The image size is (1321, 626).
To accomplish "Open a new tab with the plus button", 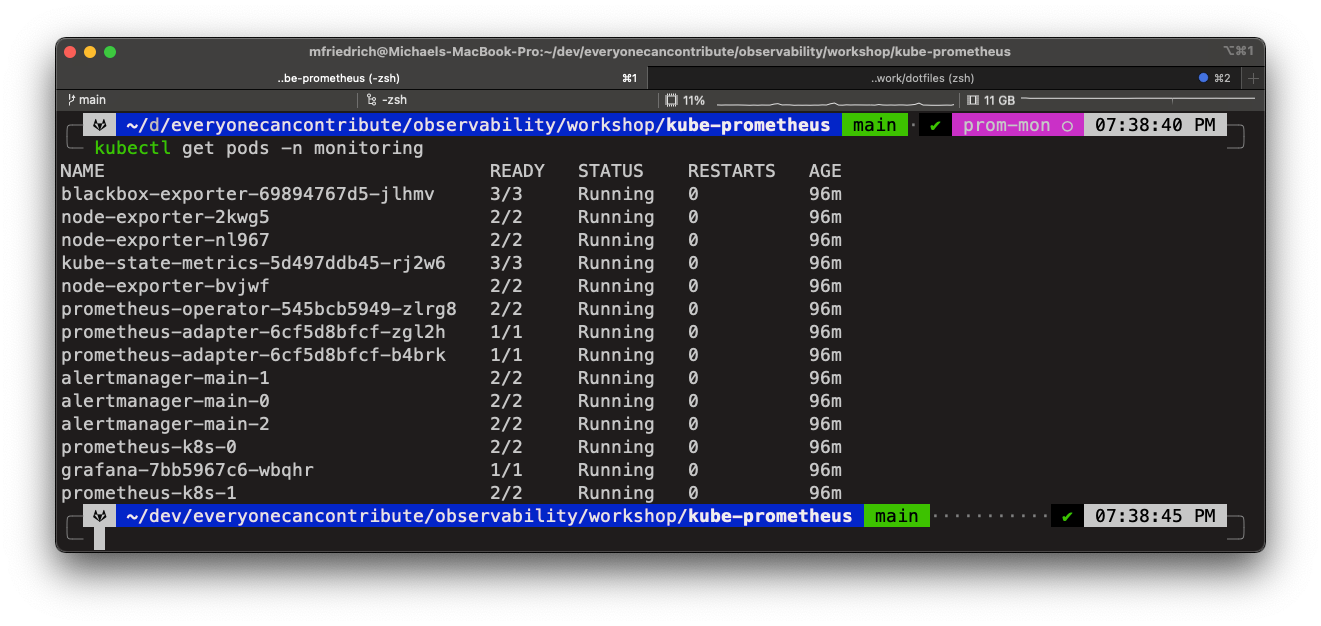I will coord(1254,78).
